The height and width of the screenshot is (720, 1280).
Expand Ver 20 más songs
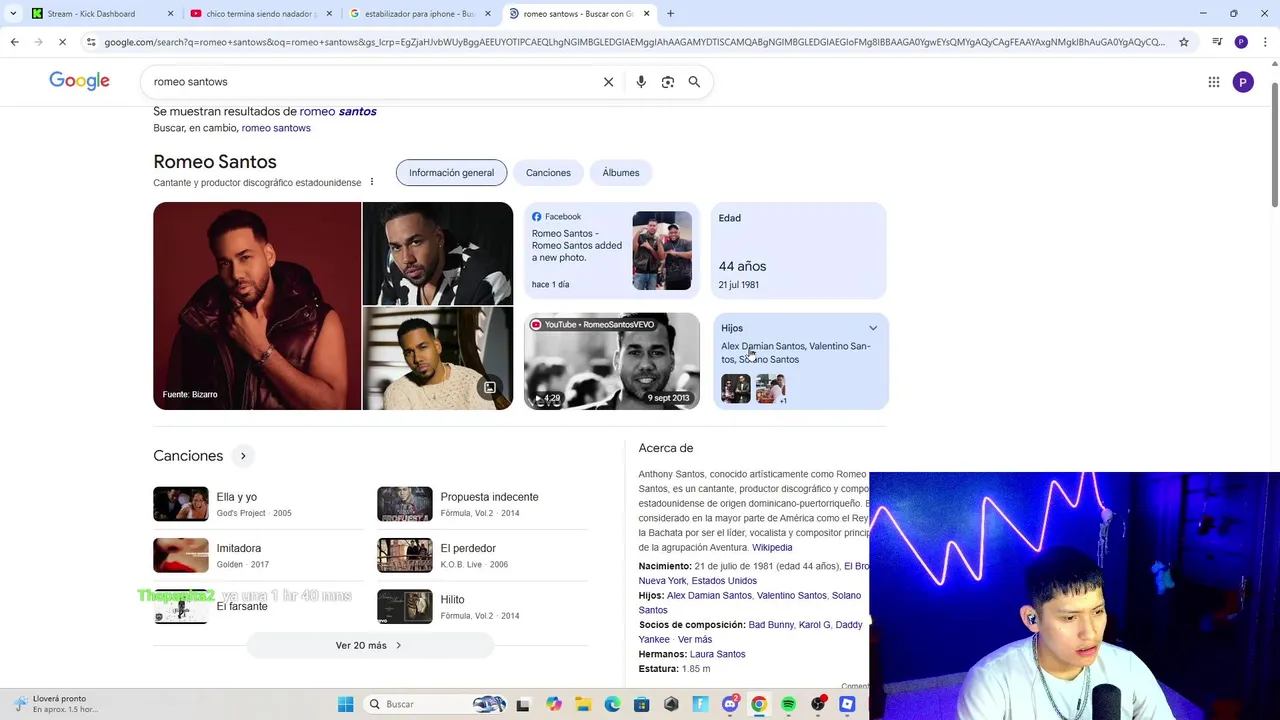[369, 645]
